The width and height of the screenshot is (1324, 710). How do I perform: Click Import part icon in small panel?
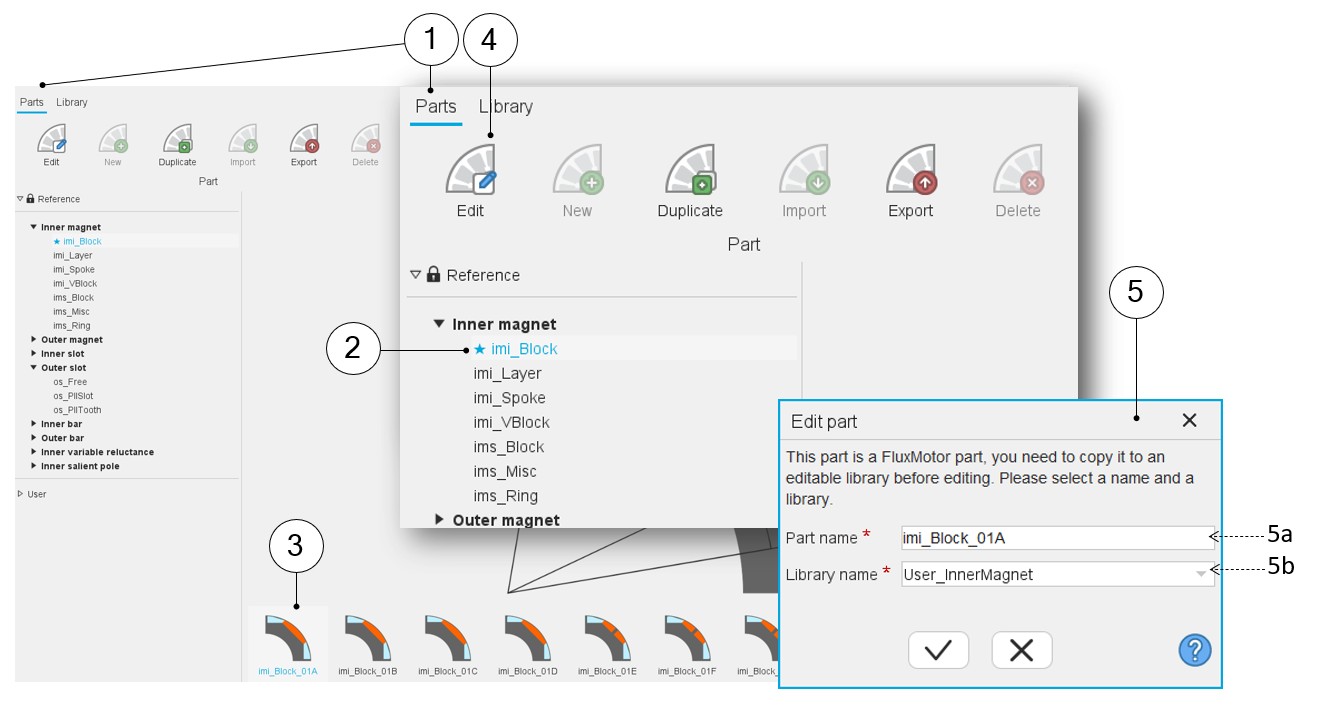(x=243, y=139)
